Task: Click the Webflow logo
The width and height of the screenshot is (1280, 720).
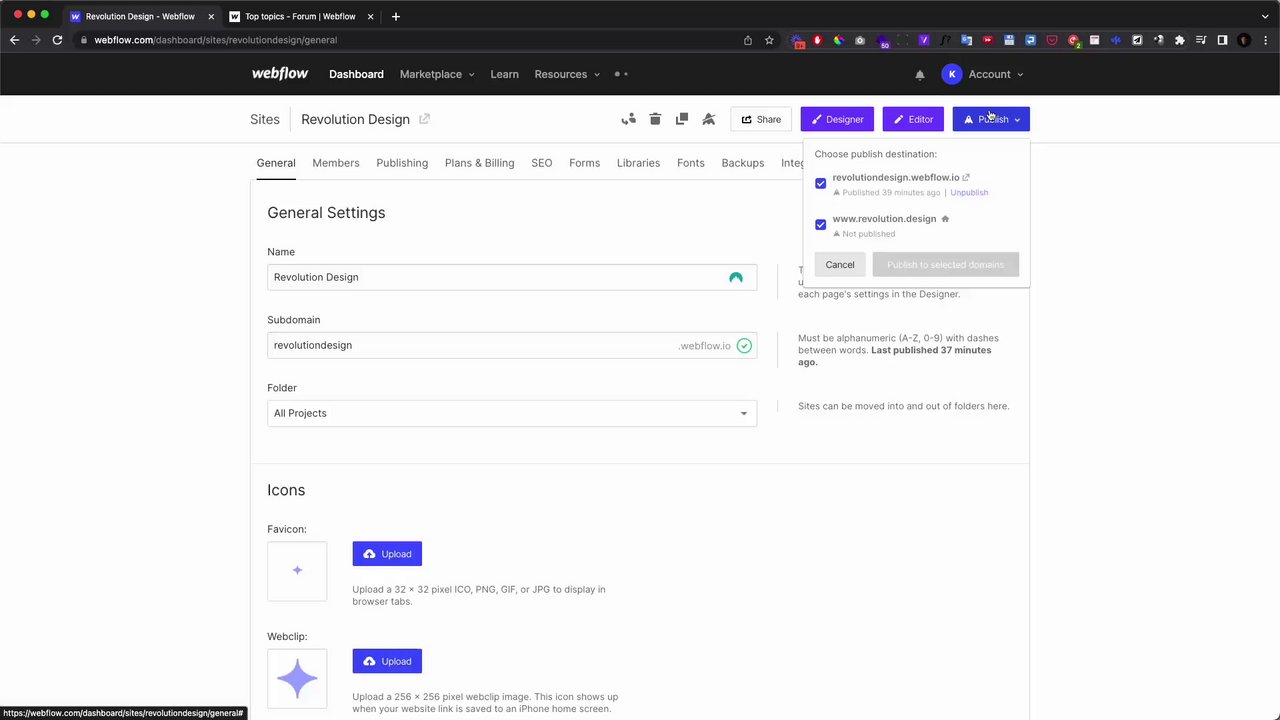Action: pos(280,74)
